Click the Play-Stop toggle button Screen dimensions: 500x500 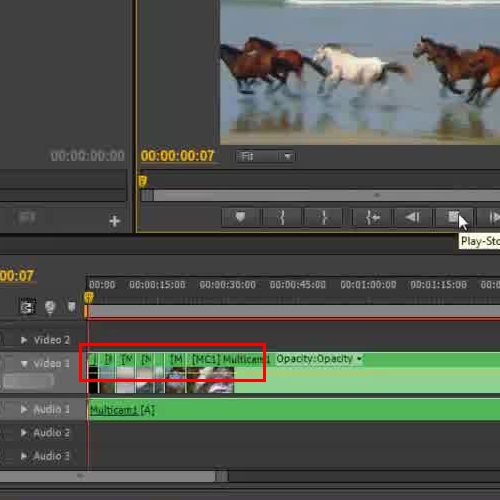click(454, 218)
